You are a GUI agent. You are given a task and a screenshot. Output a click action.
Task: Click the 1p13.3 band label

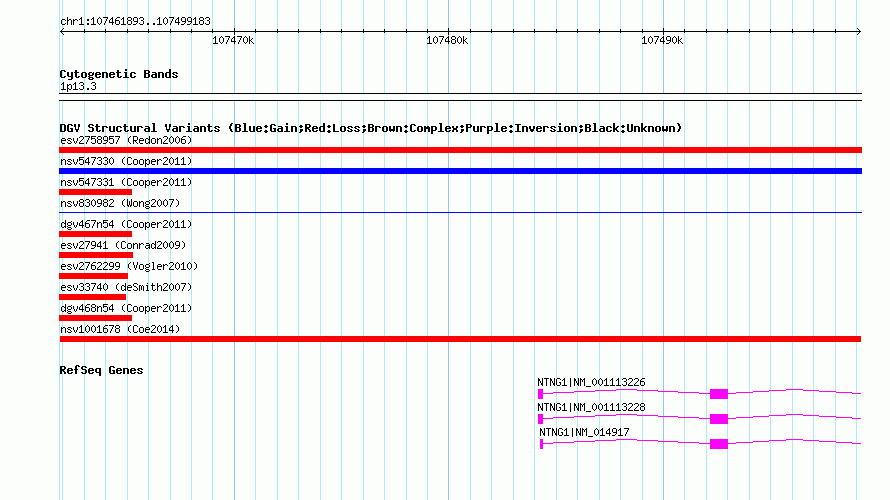[78, 87]
